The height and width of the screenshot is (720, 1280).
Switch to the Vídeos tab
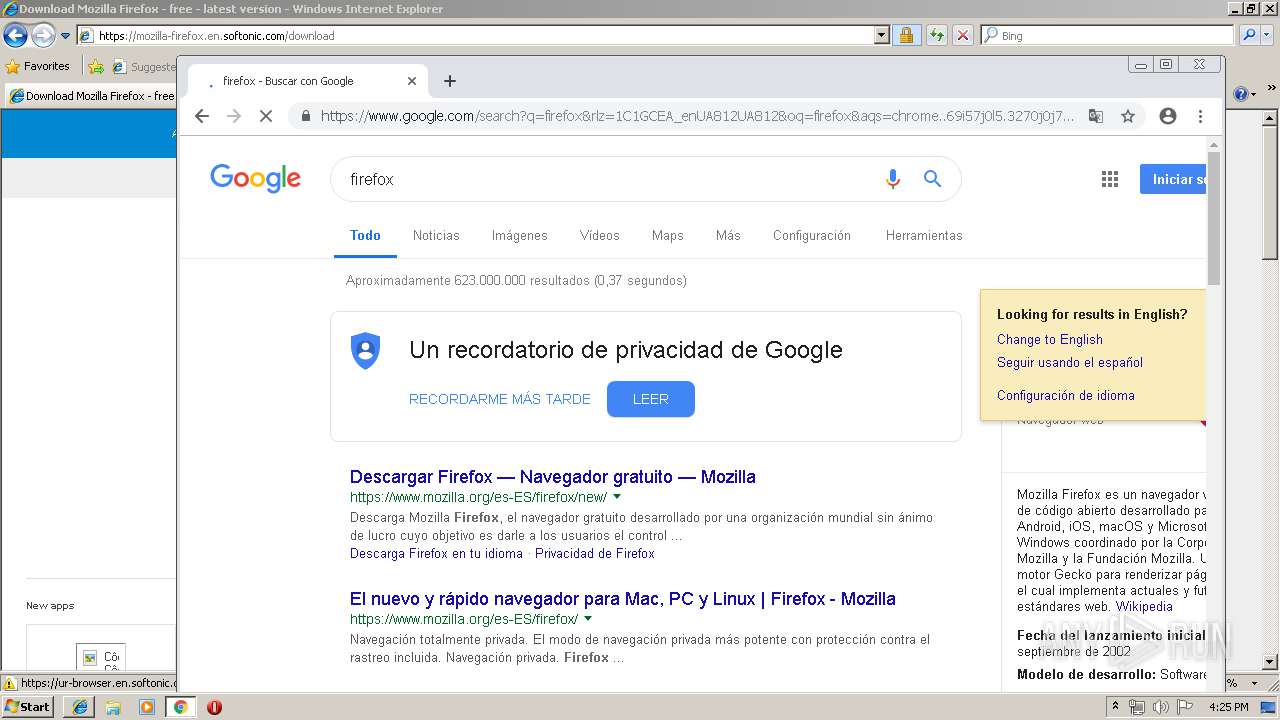click(599, 236)
